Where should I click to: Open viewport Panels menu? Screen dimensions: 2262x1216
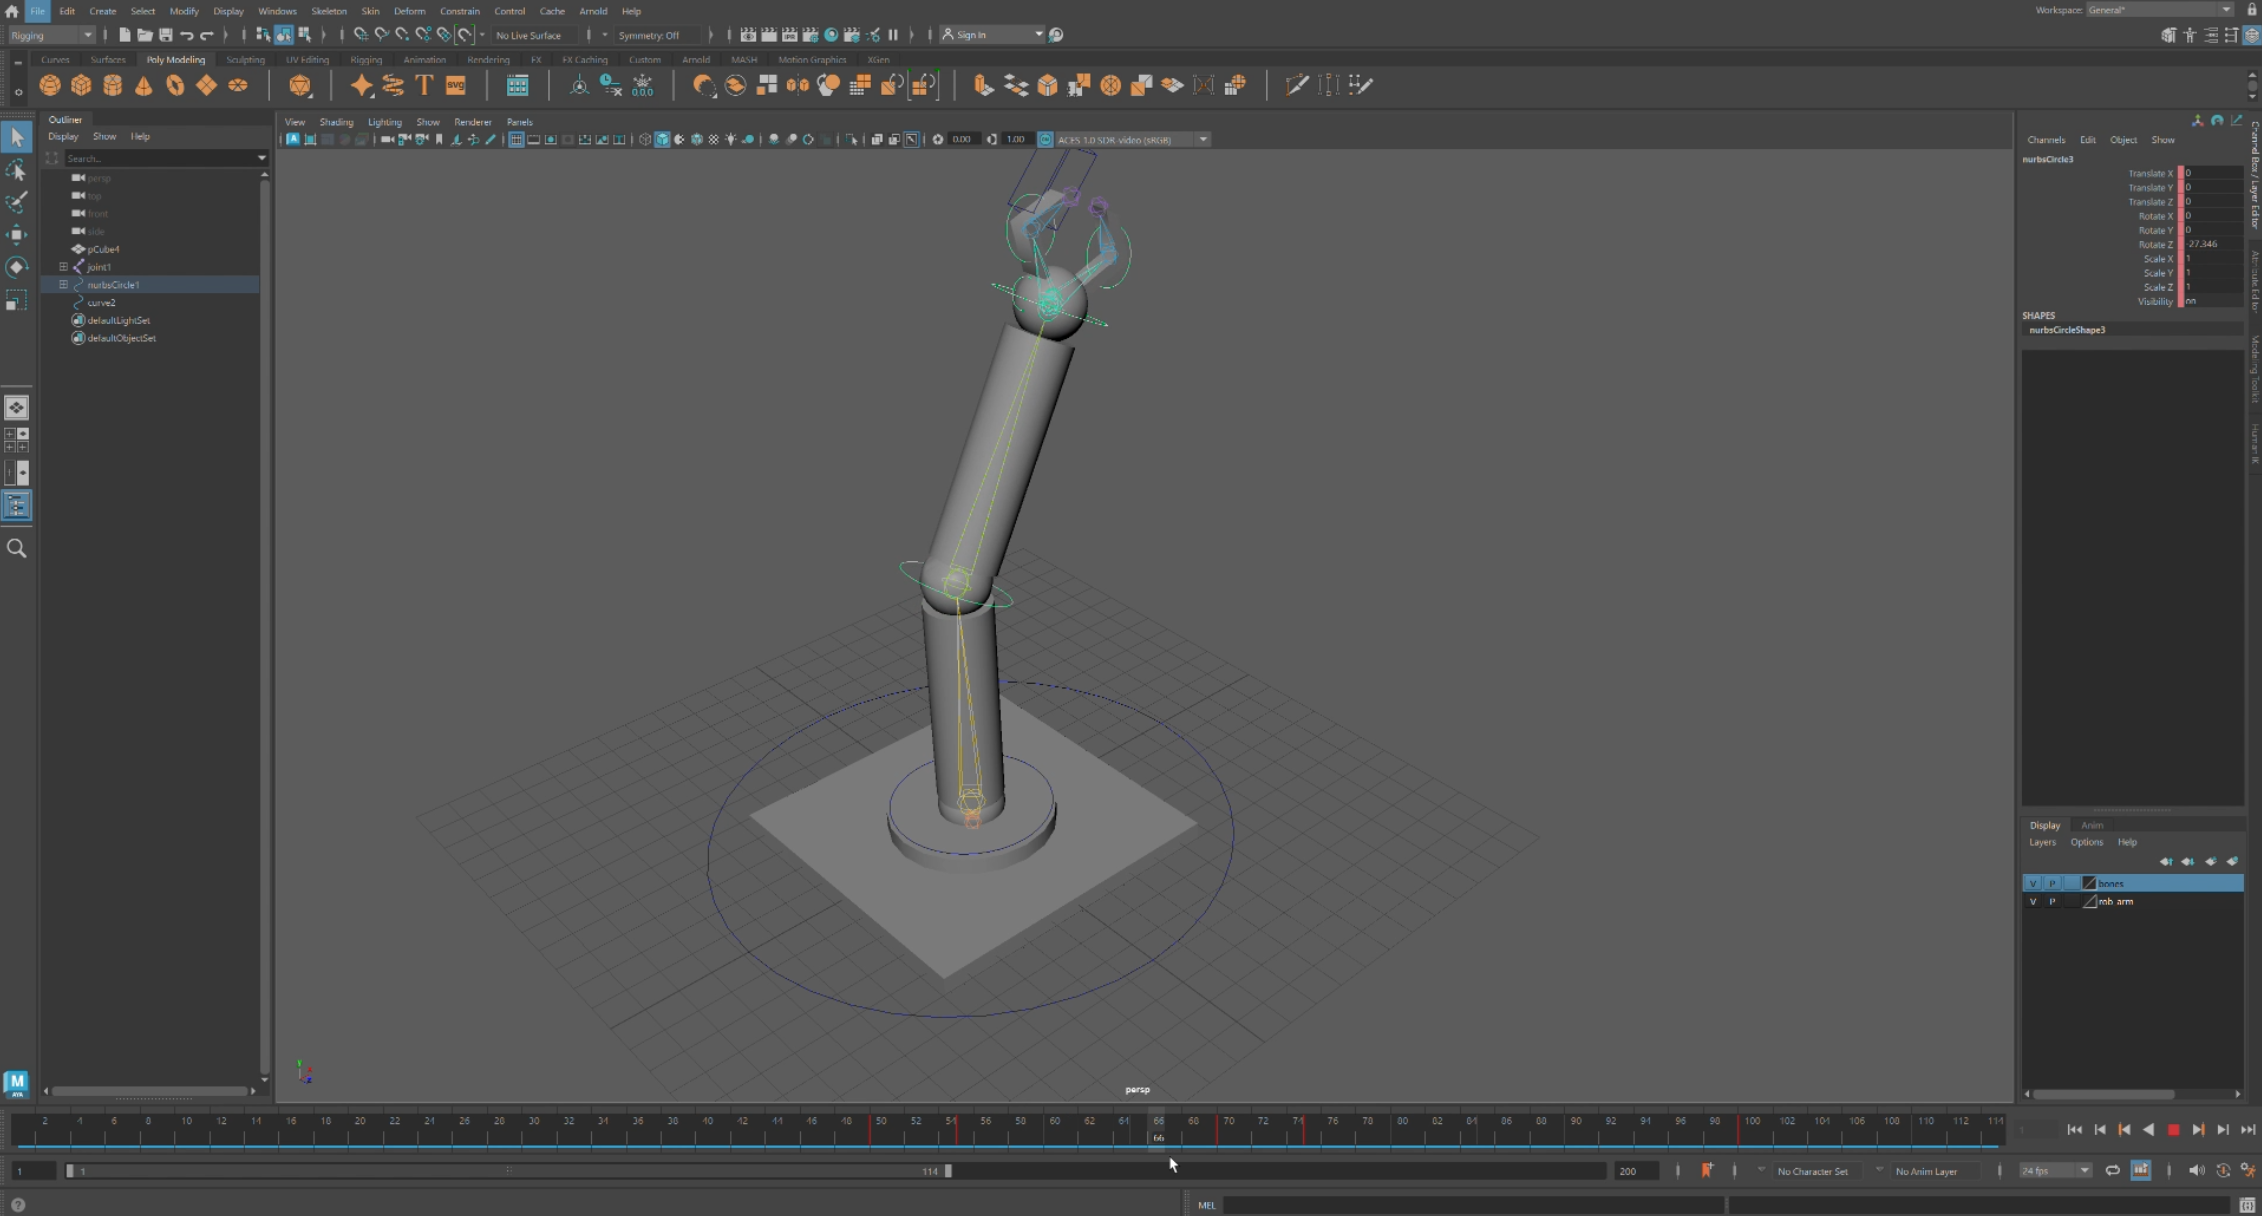coord(519,122)
